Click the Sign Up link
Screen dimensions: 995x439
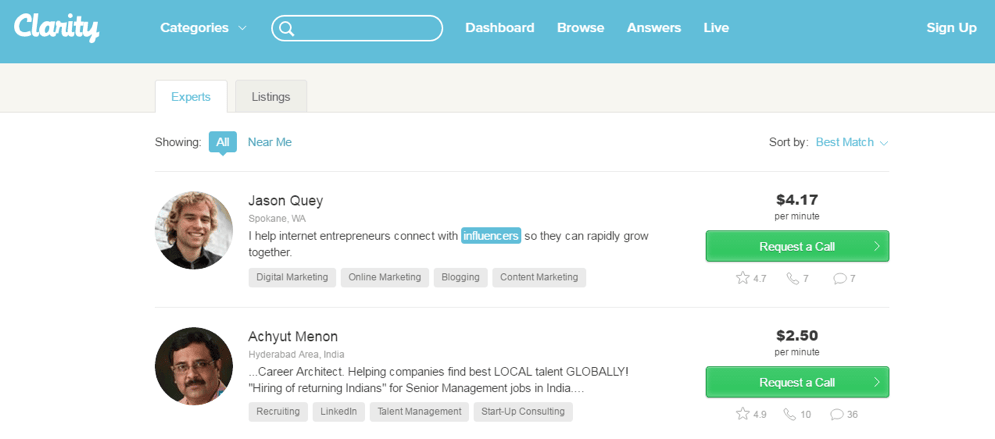tap(951, 28)
